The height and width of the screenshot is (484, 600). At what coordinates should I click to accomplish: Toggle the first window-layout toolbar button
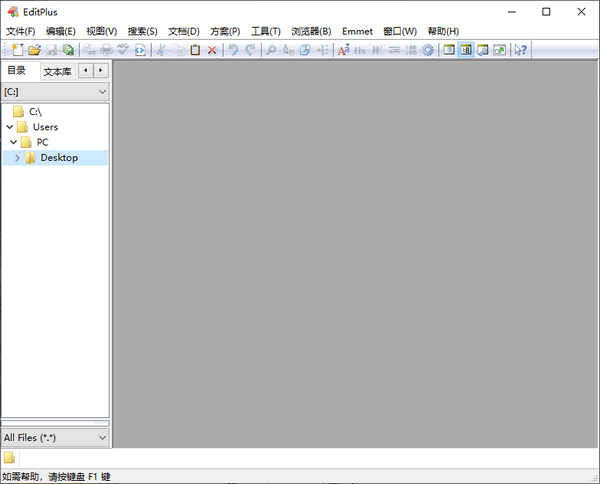(x=449, y=50)
